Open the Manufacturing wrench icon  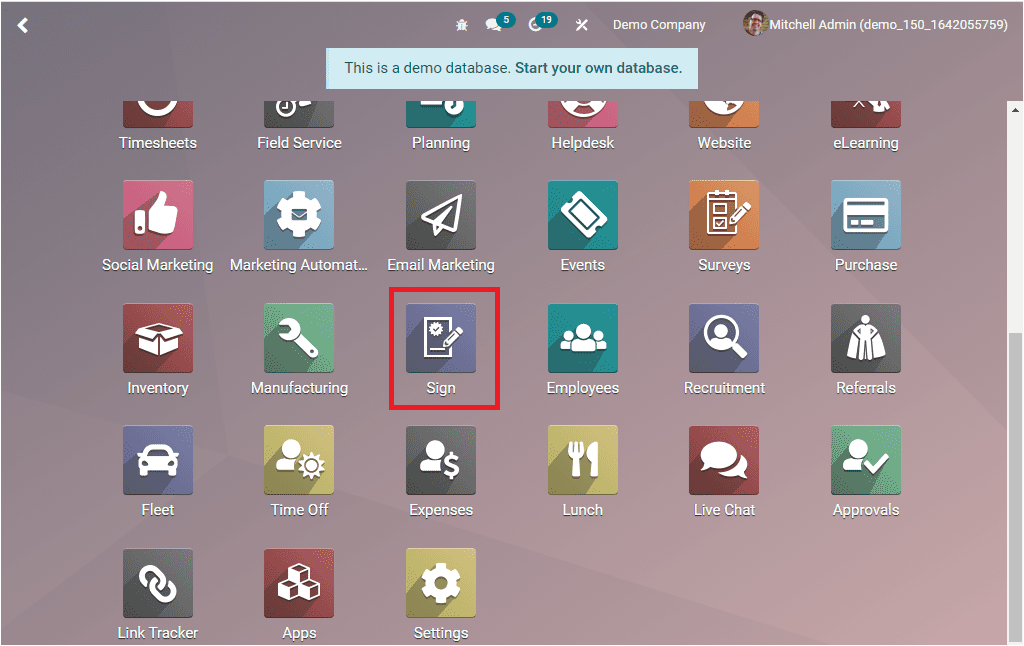click(299, 338)
